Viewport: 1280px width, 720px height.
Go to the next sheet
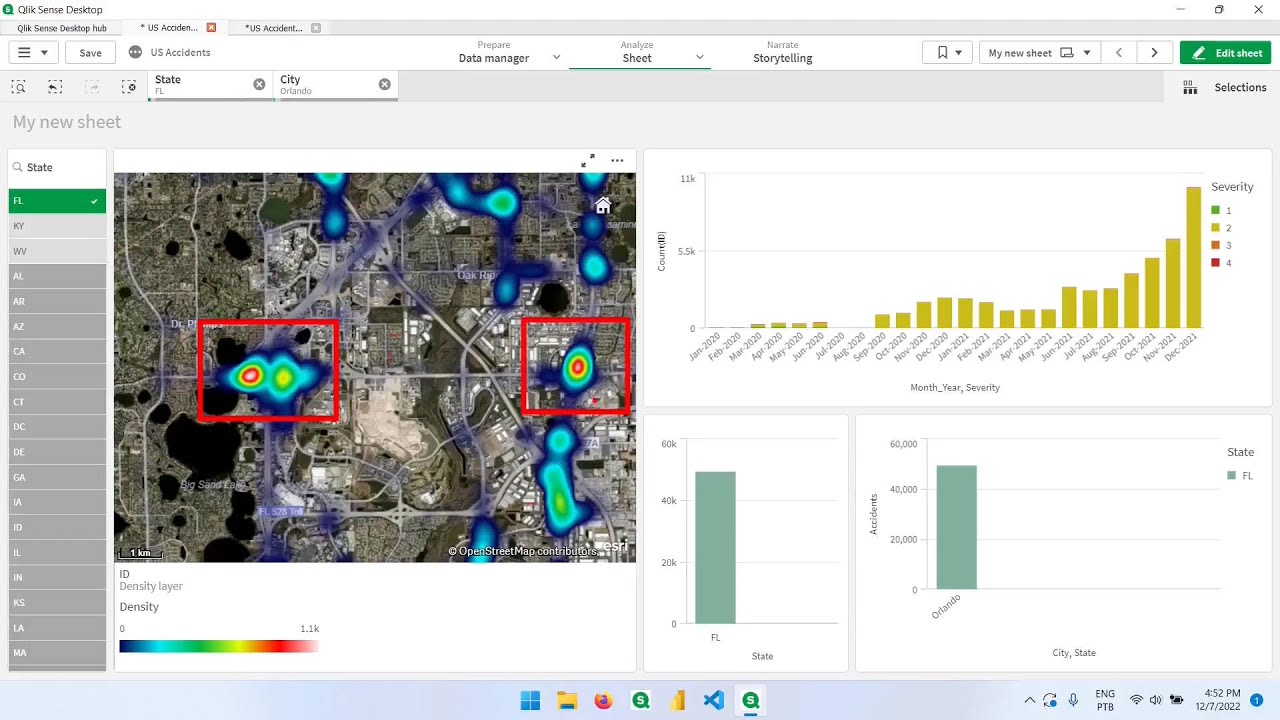pyautogui.click(x=1154, y=53)
